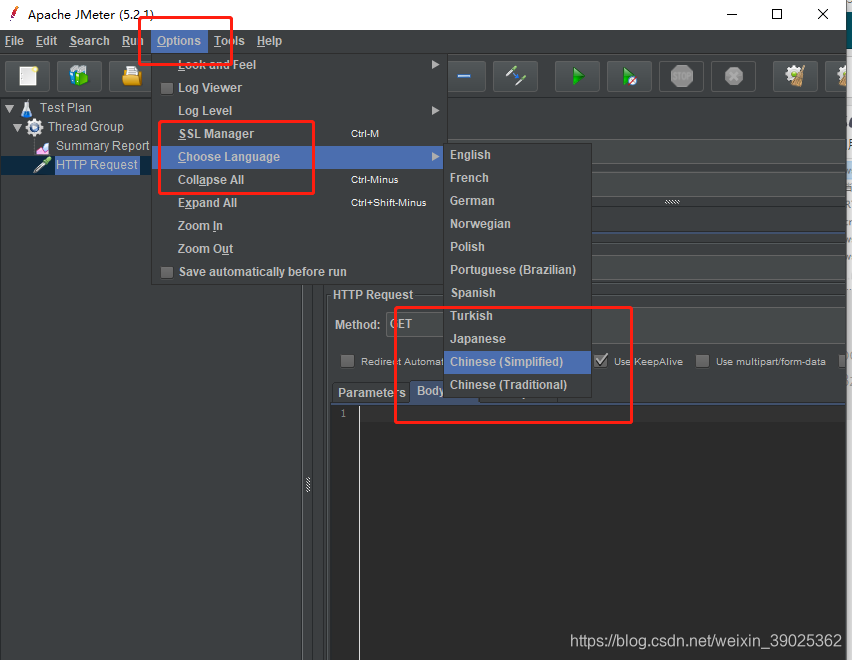The height and width of the screenshot is (660, 852).
Task: Select Expand All menu item
Action: [299, 203]
